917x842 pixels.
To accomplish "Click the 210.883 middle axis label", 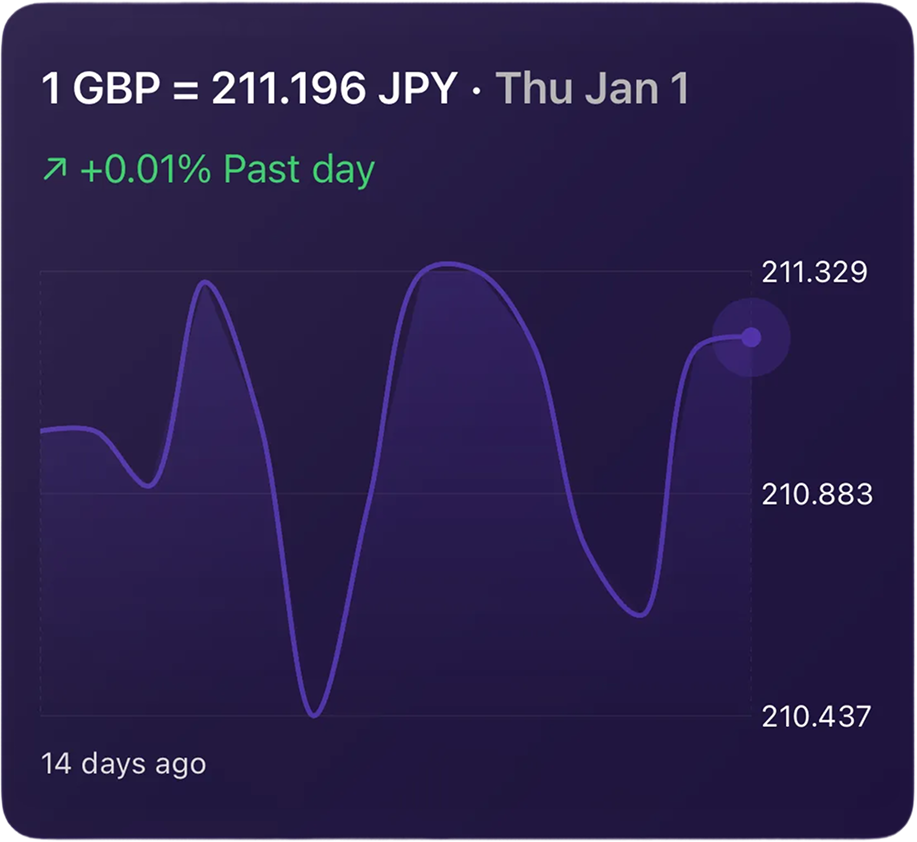I will click(816, 494).
